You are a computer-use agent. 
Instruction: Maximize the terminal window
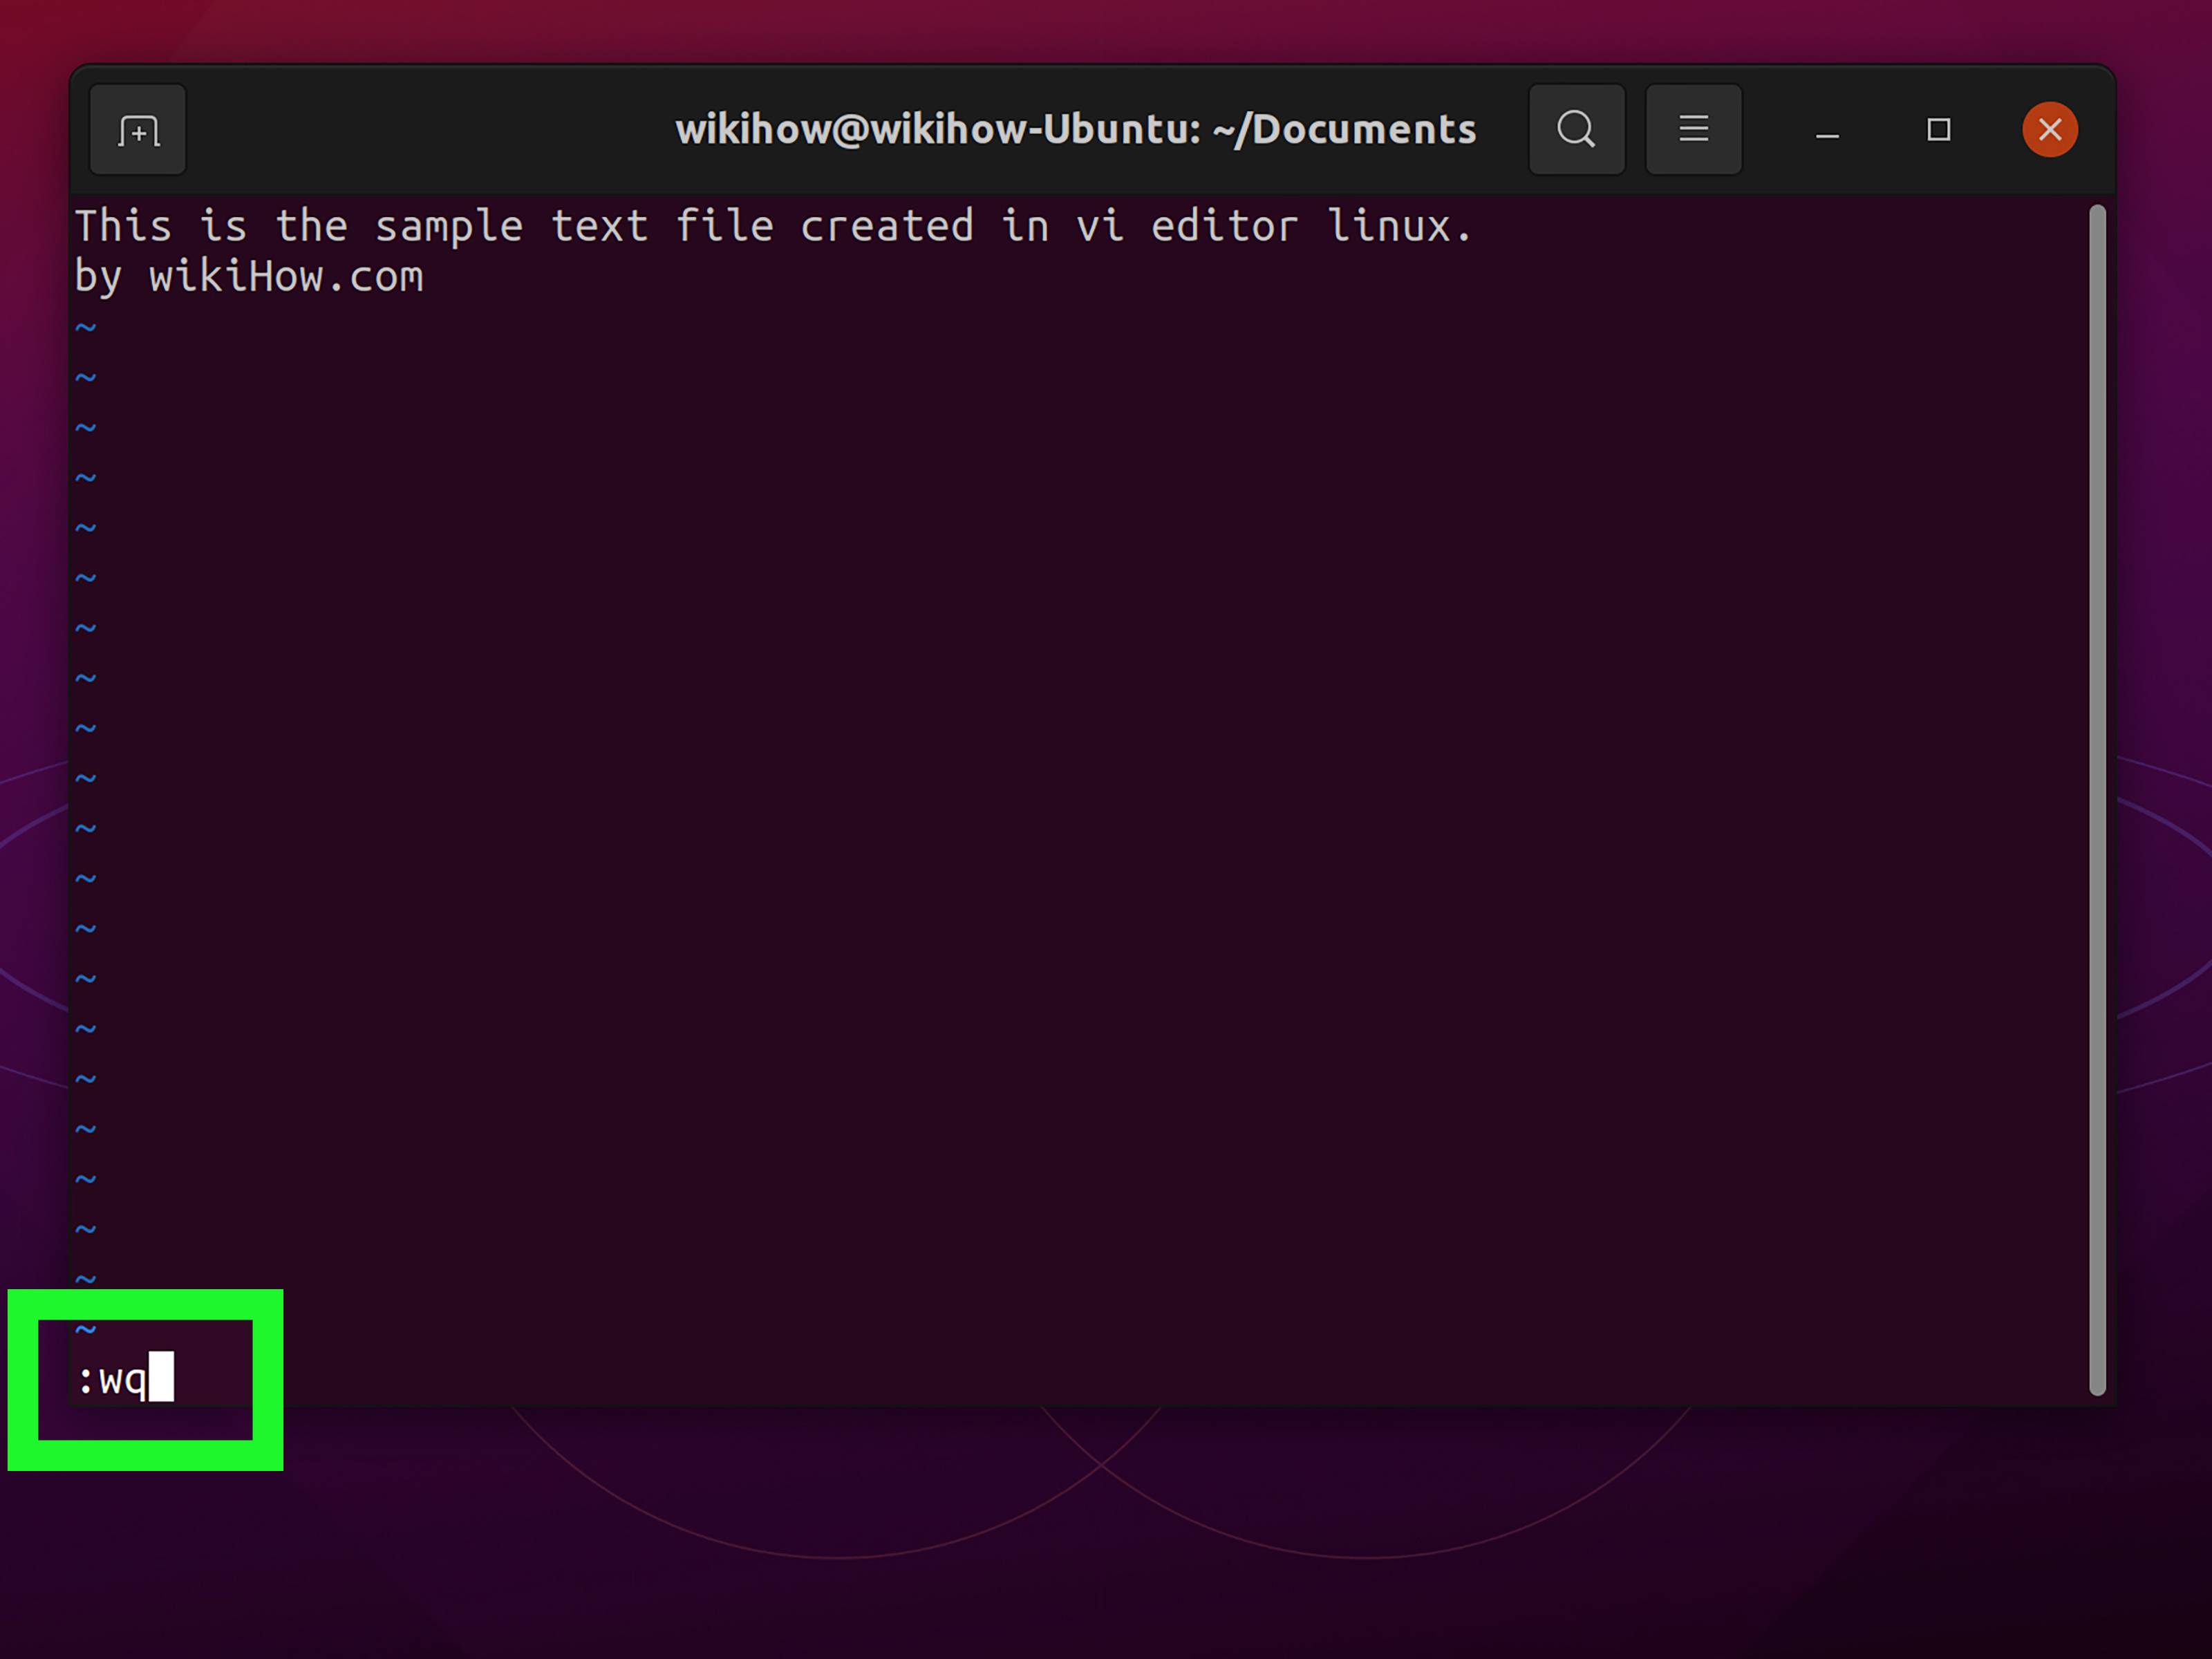click(1938, 130)
